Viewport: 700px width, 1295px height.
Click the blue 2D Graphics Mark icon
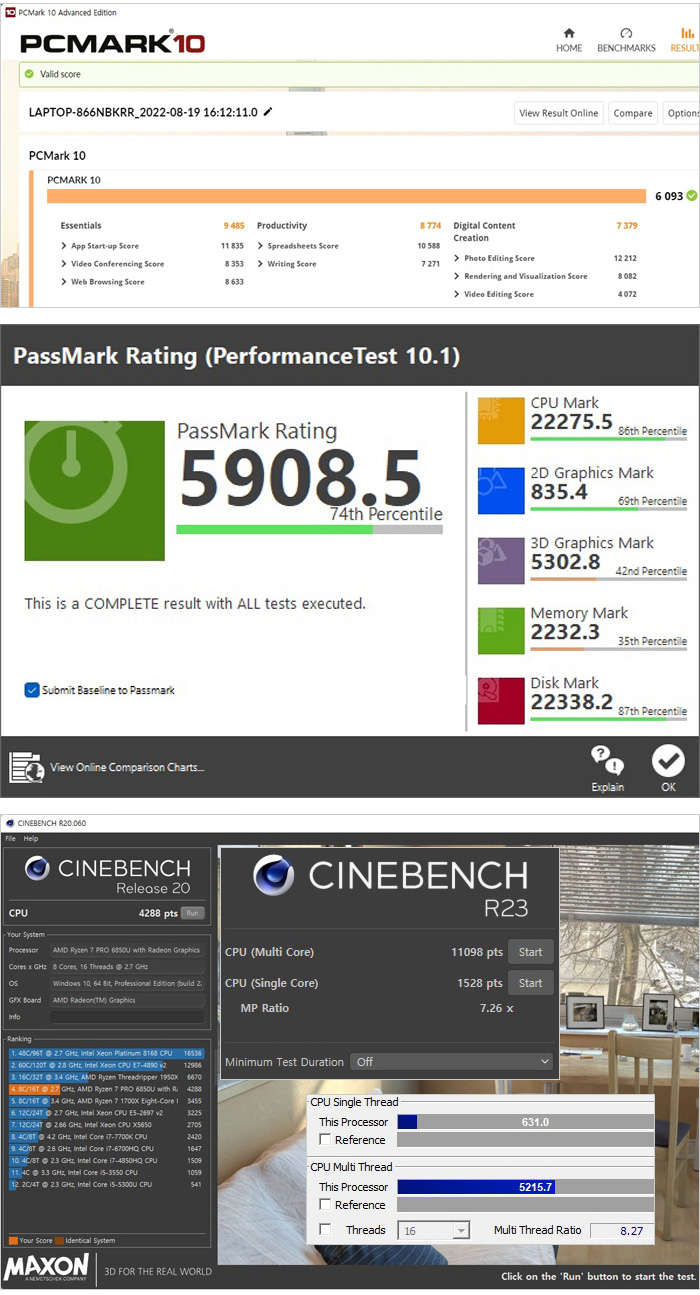501,490
